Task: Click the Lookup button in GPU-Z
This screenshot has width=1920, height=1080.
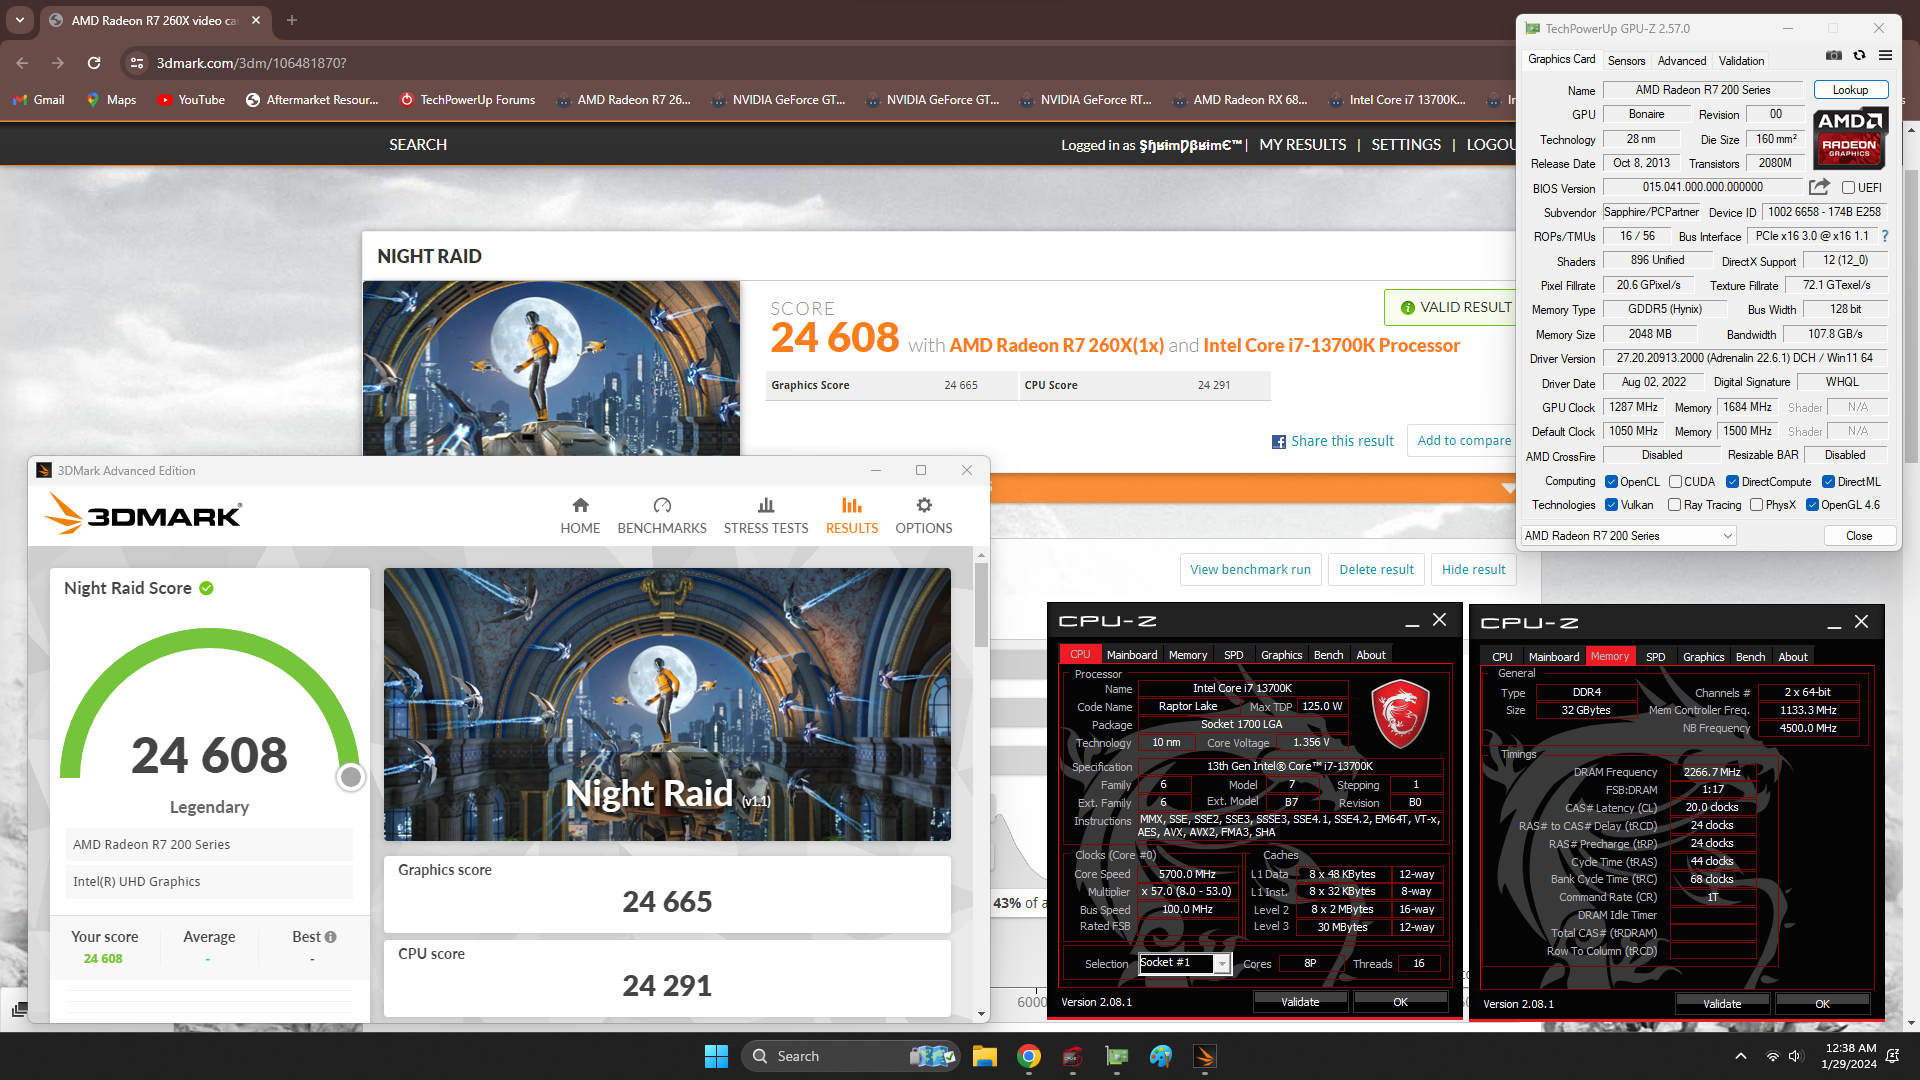Action: pyautogui.click(x=1850, y=90)
